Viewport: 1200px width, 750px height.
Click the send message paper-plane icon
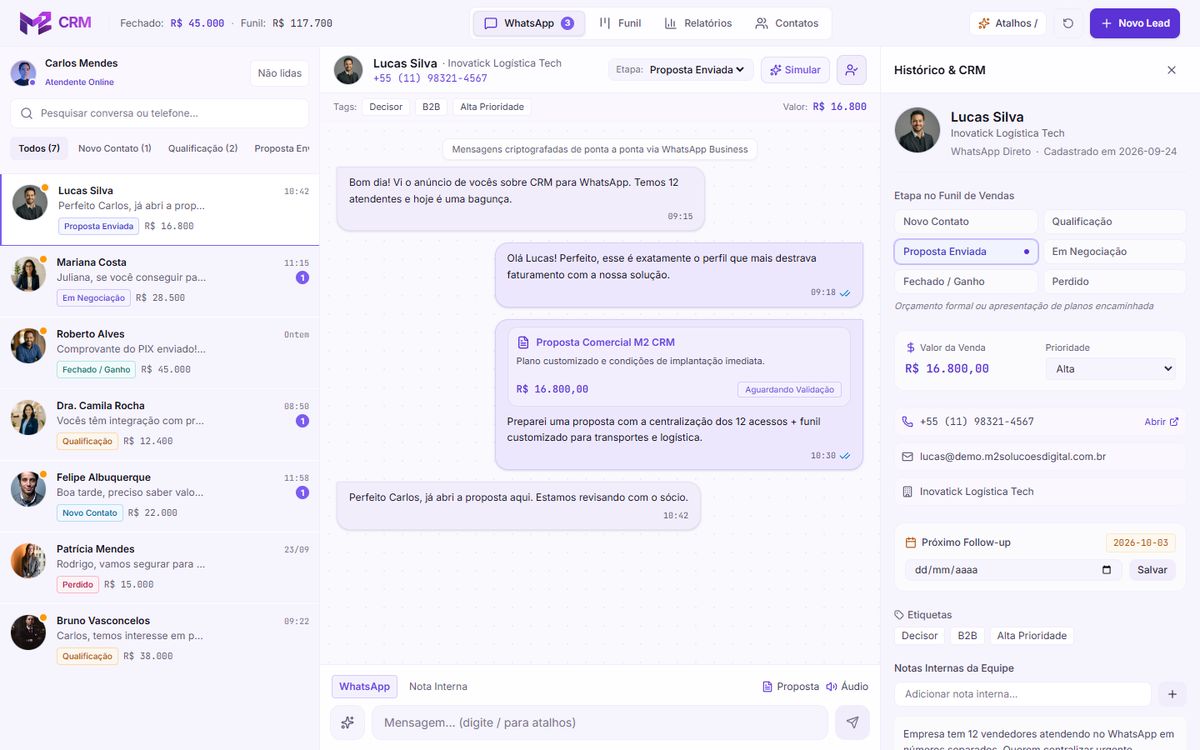pyautogui.click(x=852, y=722)
